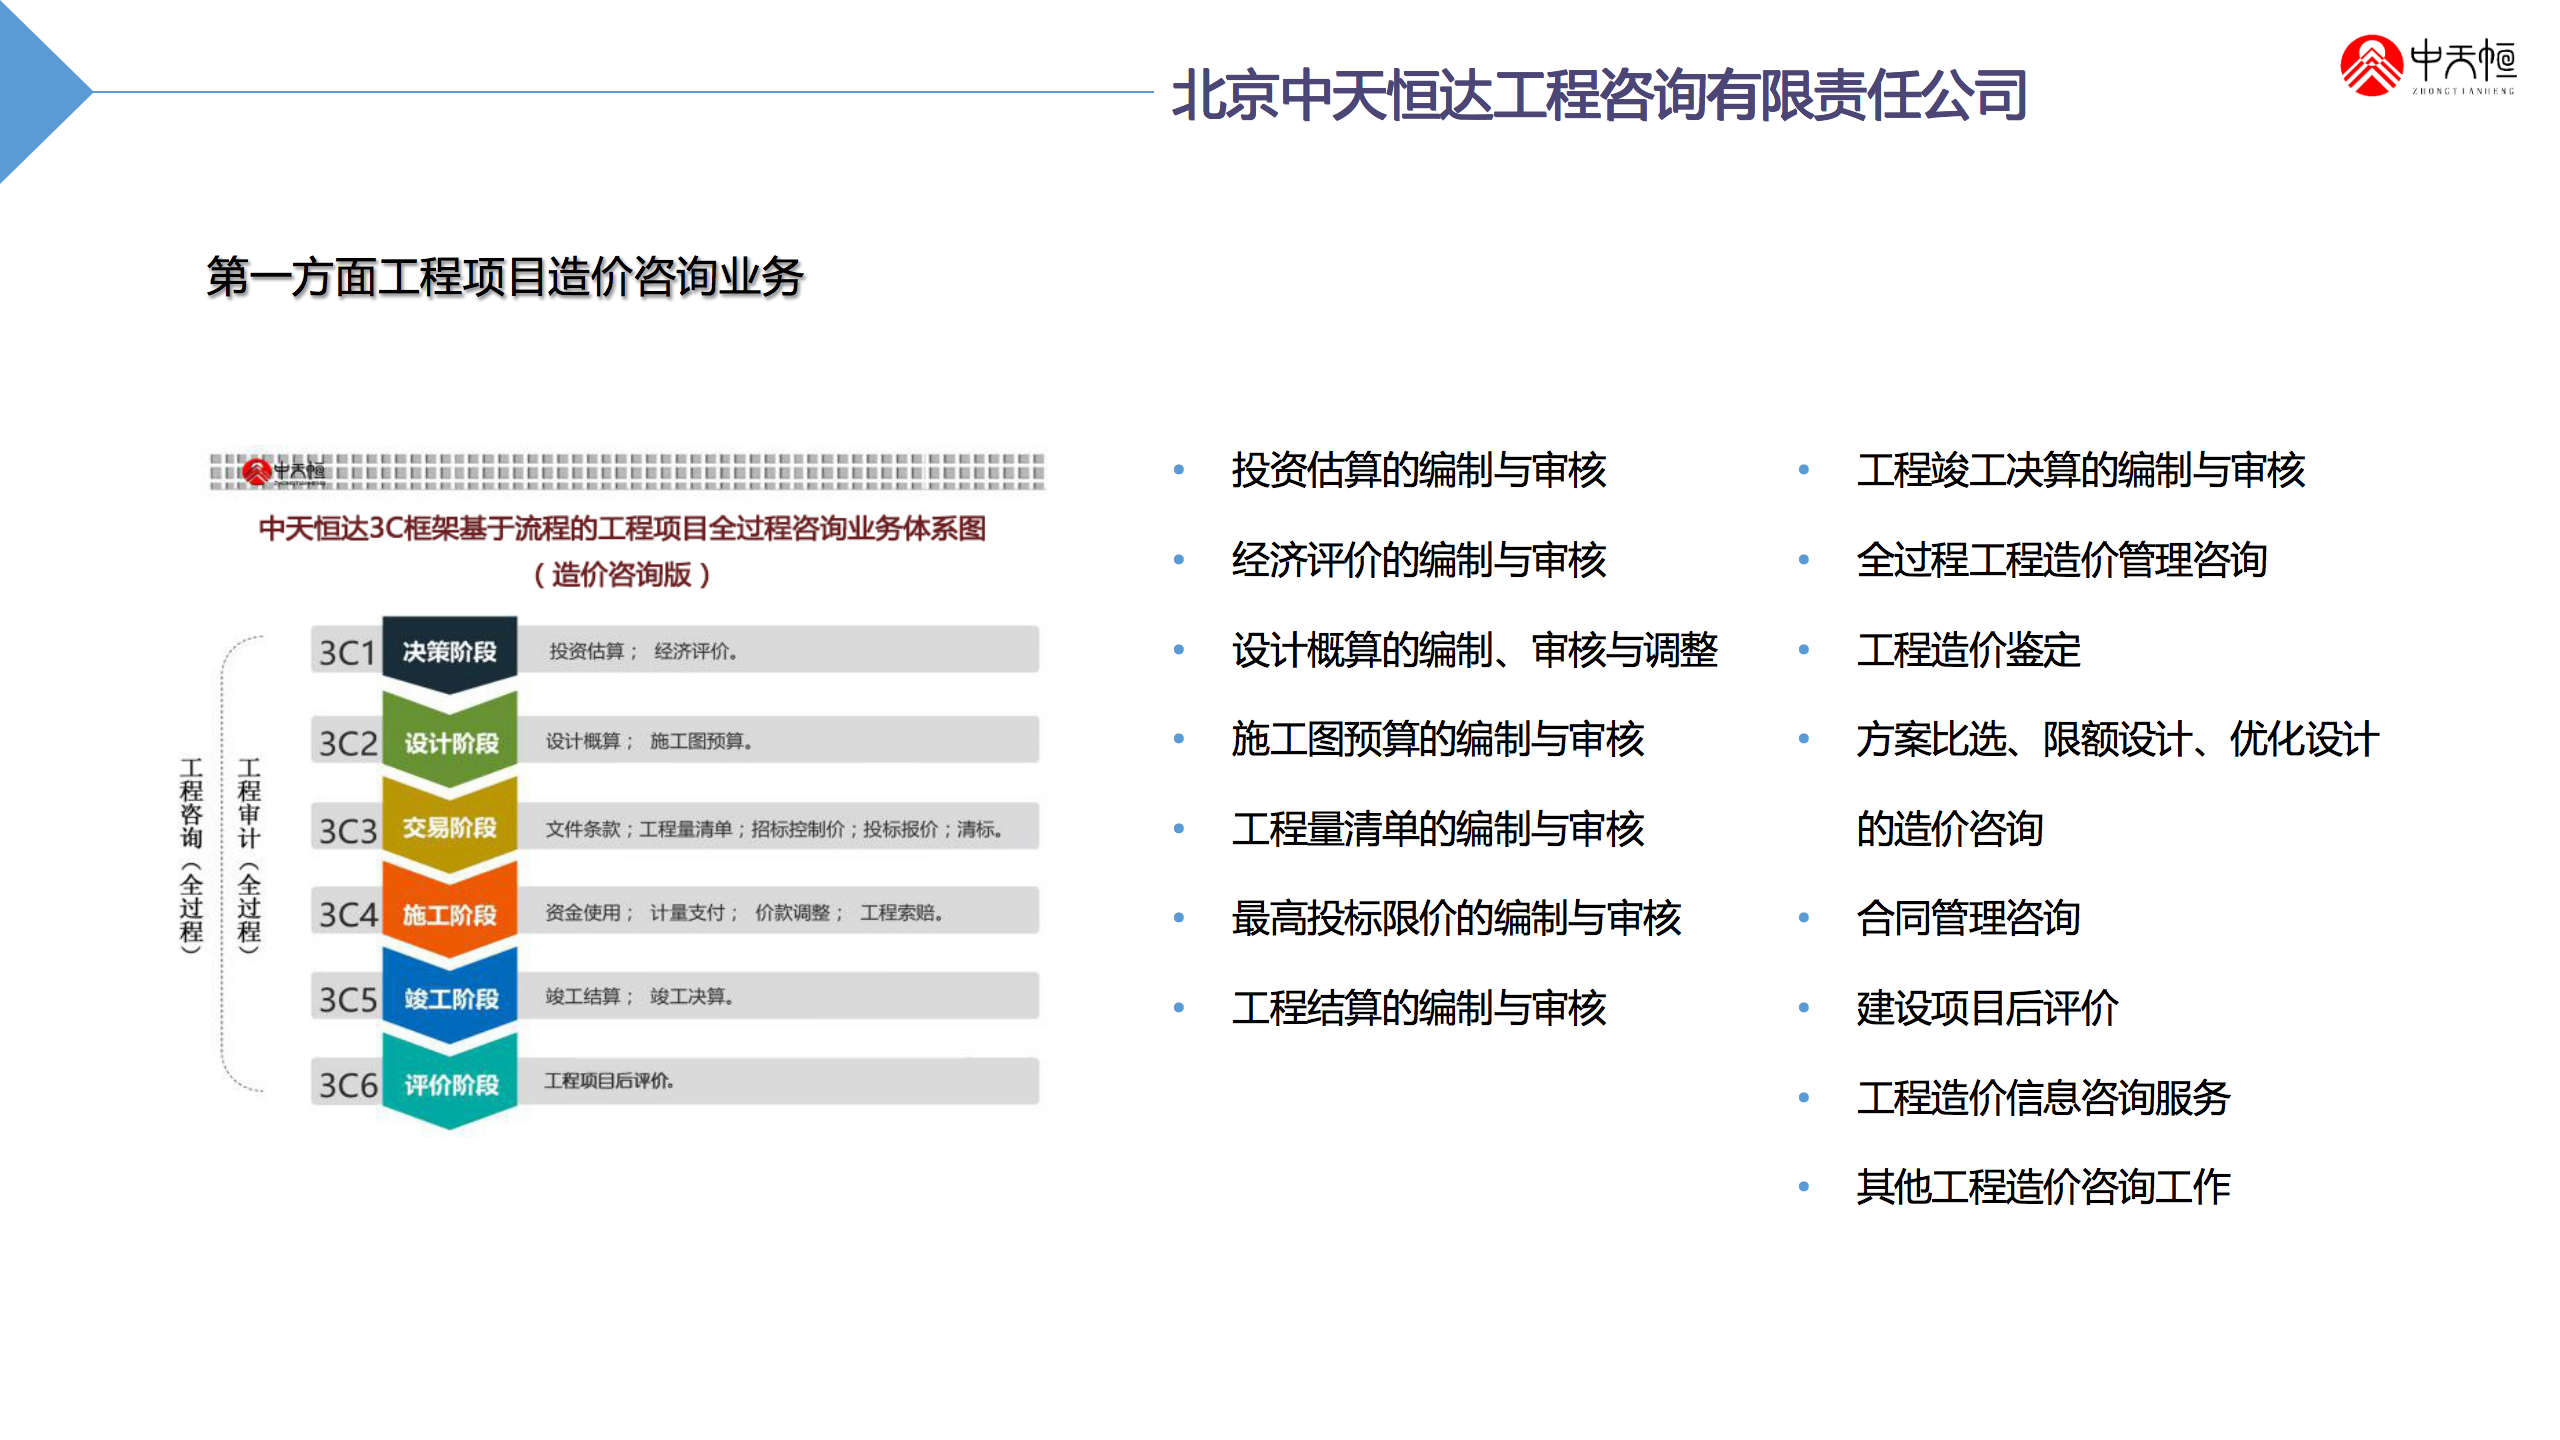Click the row text 工程项目后评价。

tap(609, 1081)
